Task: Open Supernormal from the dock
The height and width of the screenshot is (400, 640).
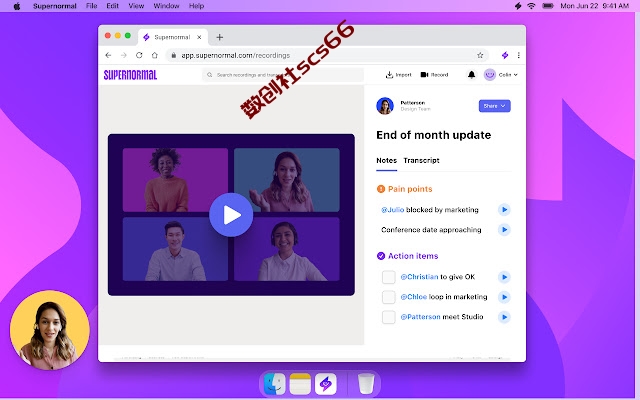Action: [325, 384]
